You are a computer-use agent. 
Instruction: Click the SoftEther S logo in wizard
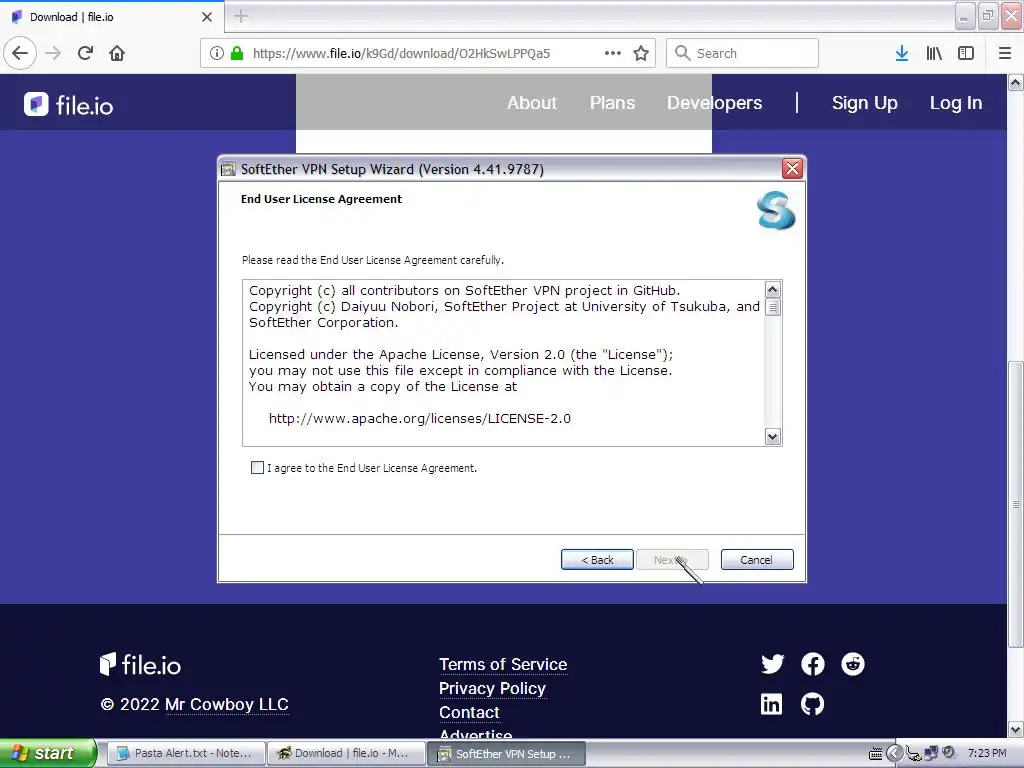(x=776, y=210)
